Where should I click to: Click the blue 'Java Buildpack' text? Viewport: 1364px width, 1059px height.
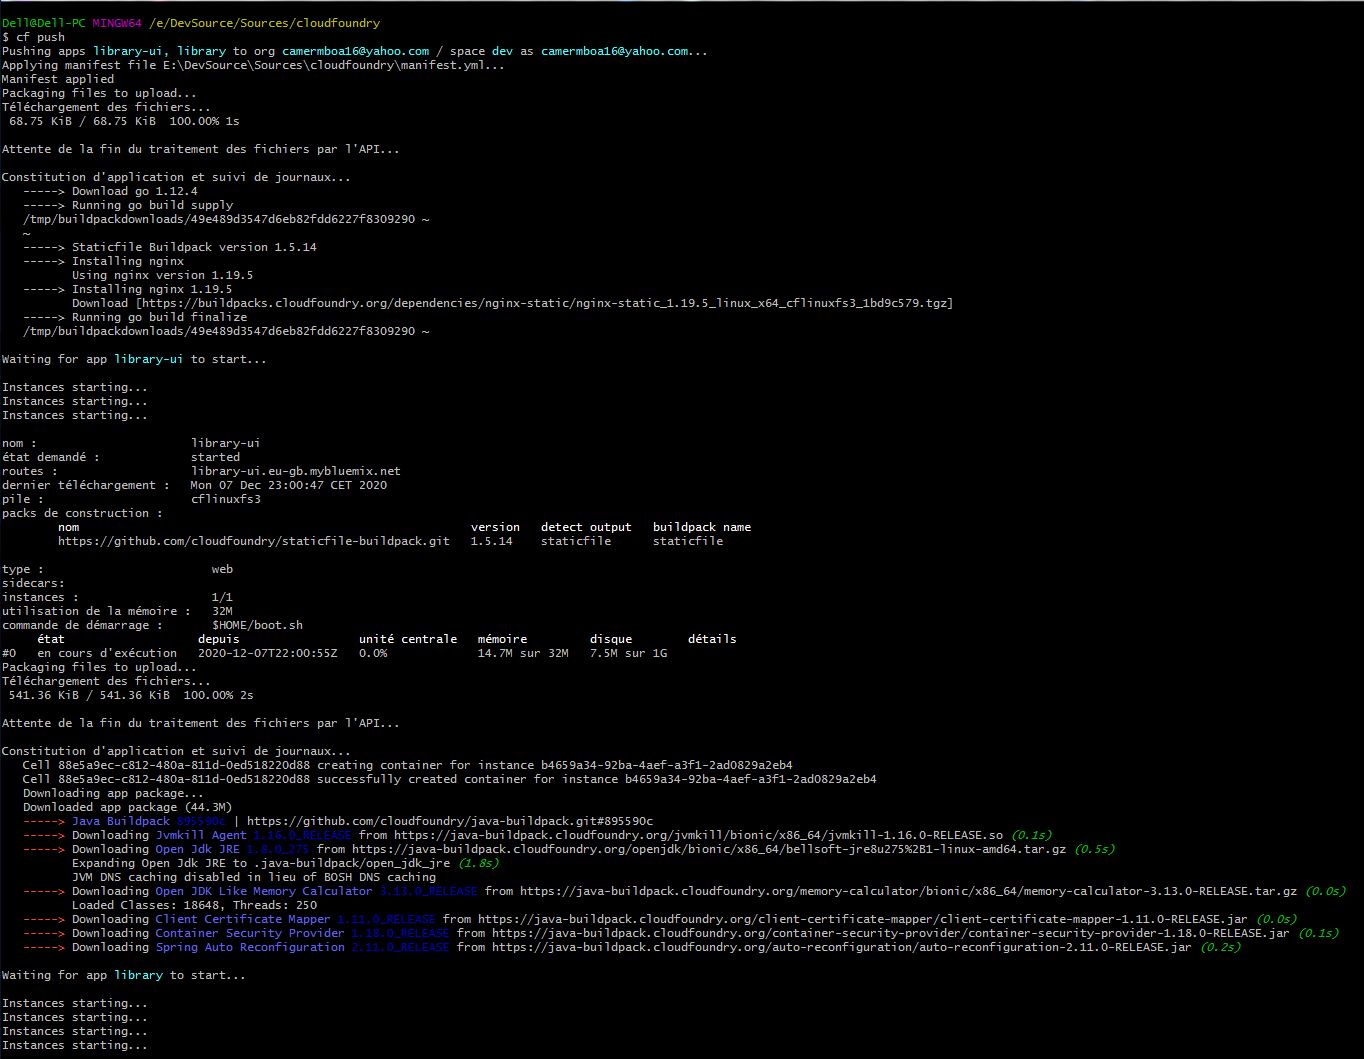pyautogui.click(x=120, y=821)
